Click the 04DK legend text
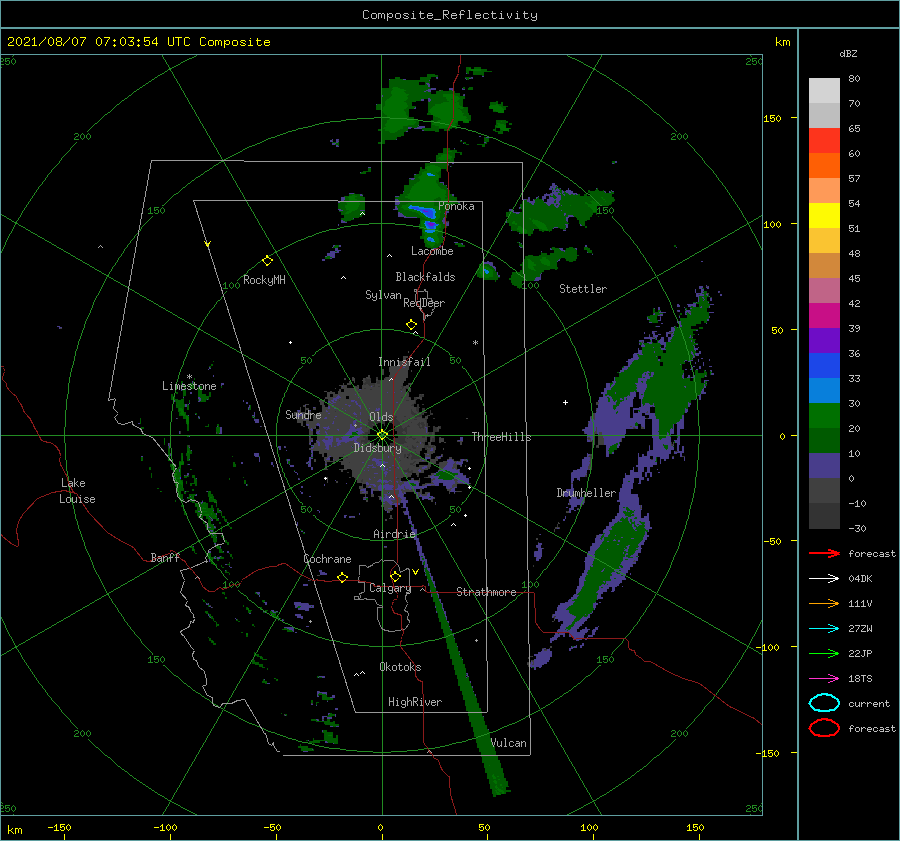Screen dimensions: 900x841 [860, 578]
